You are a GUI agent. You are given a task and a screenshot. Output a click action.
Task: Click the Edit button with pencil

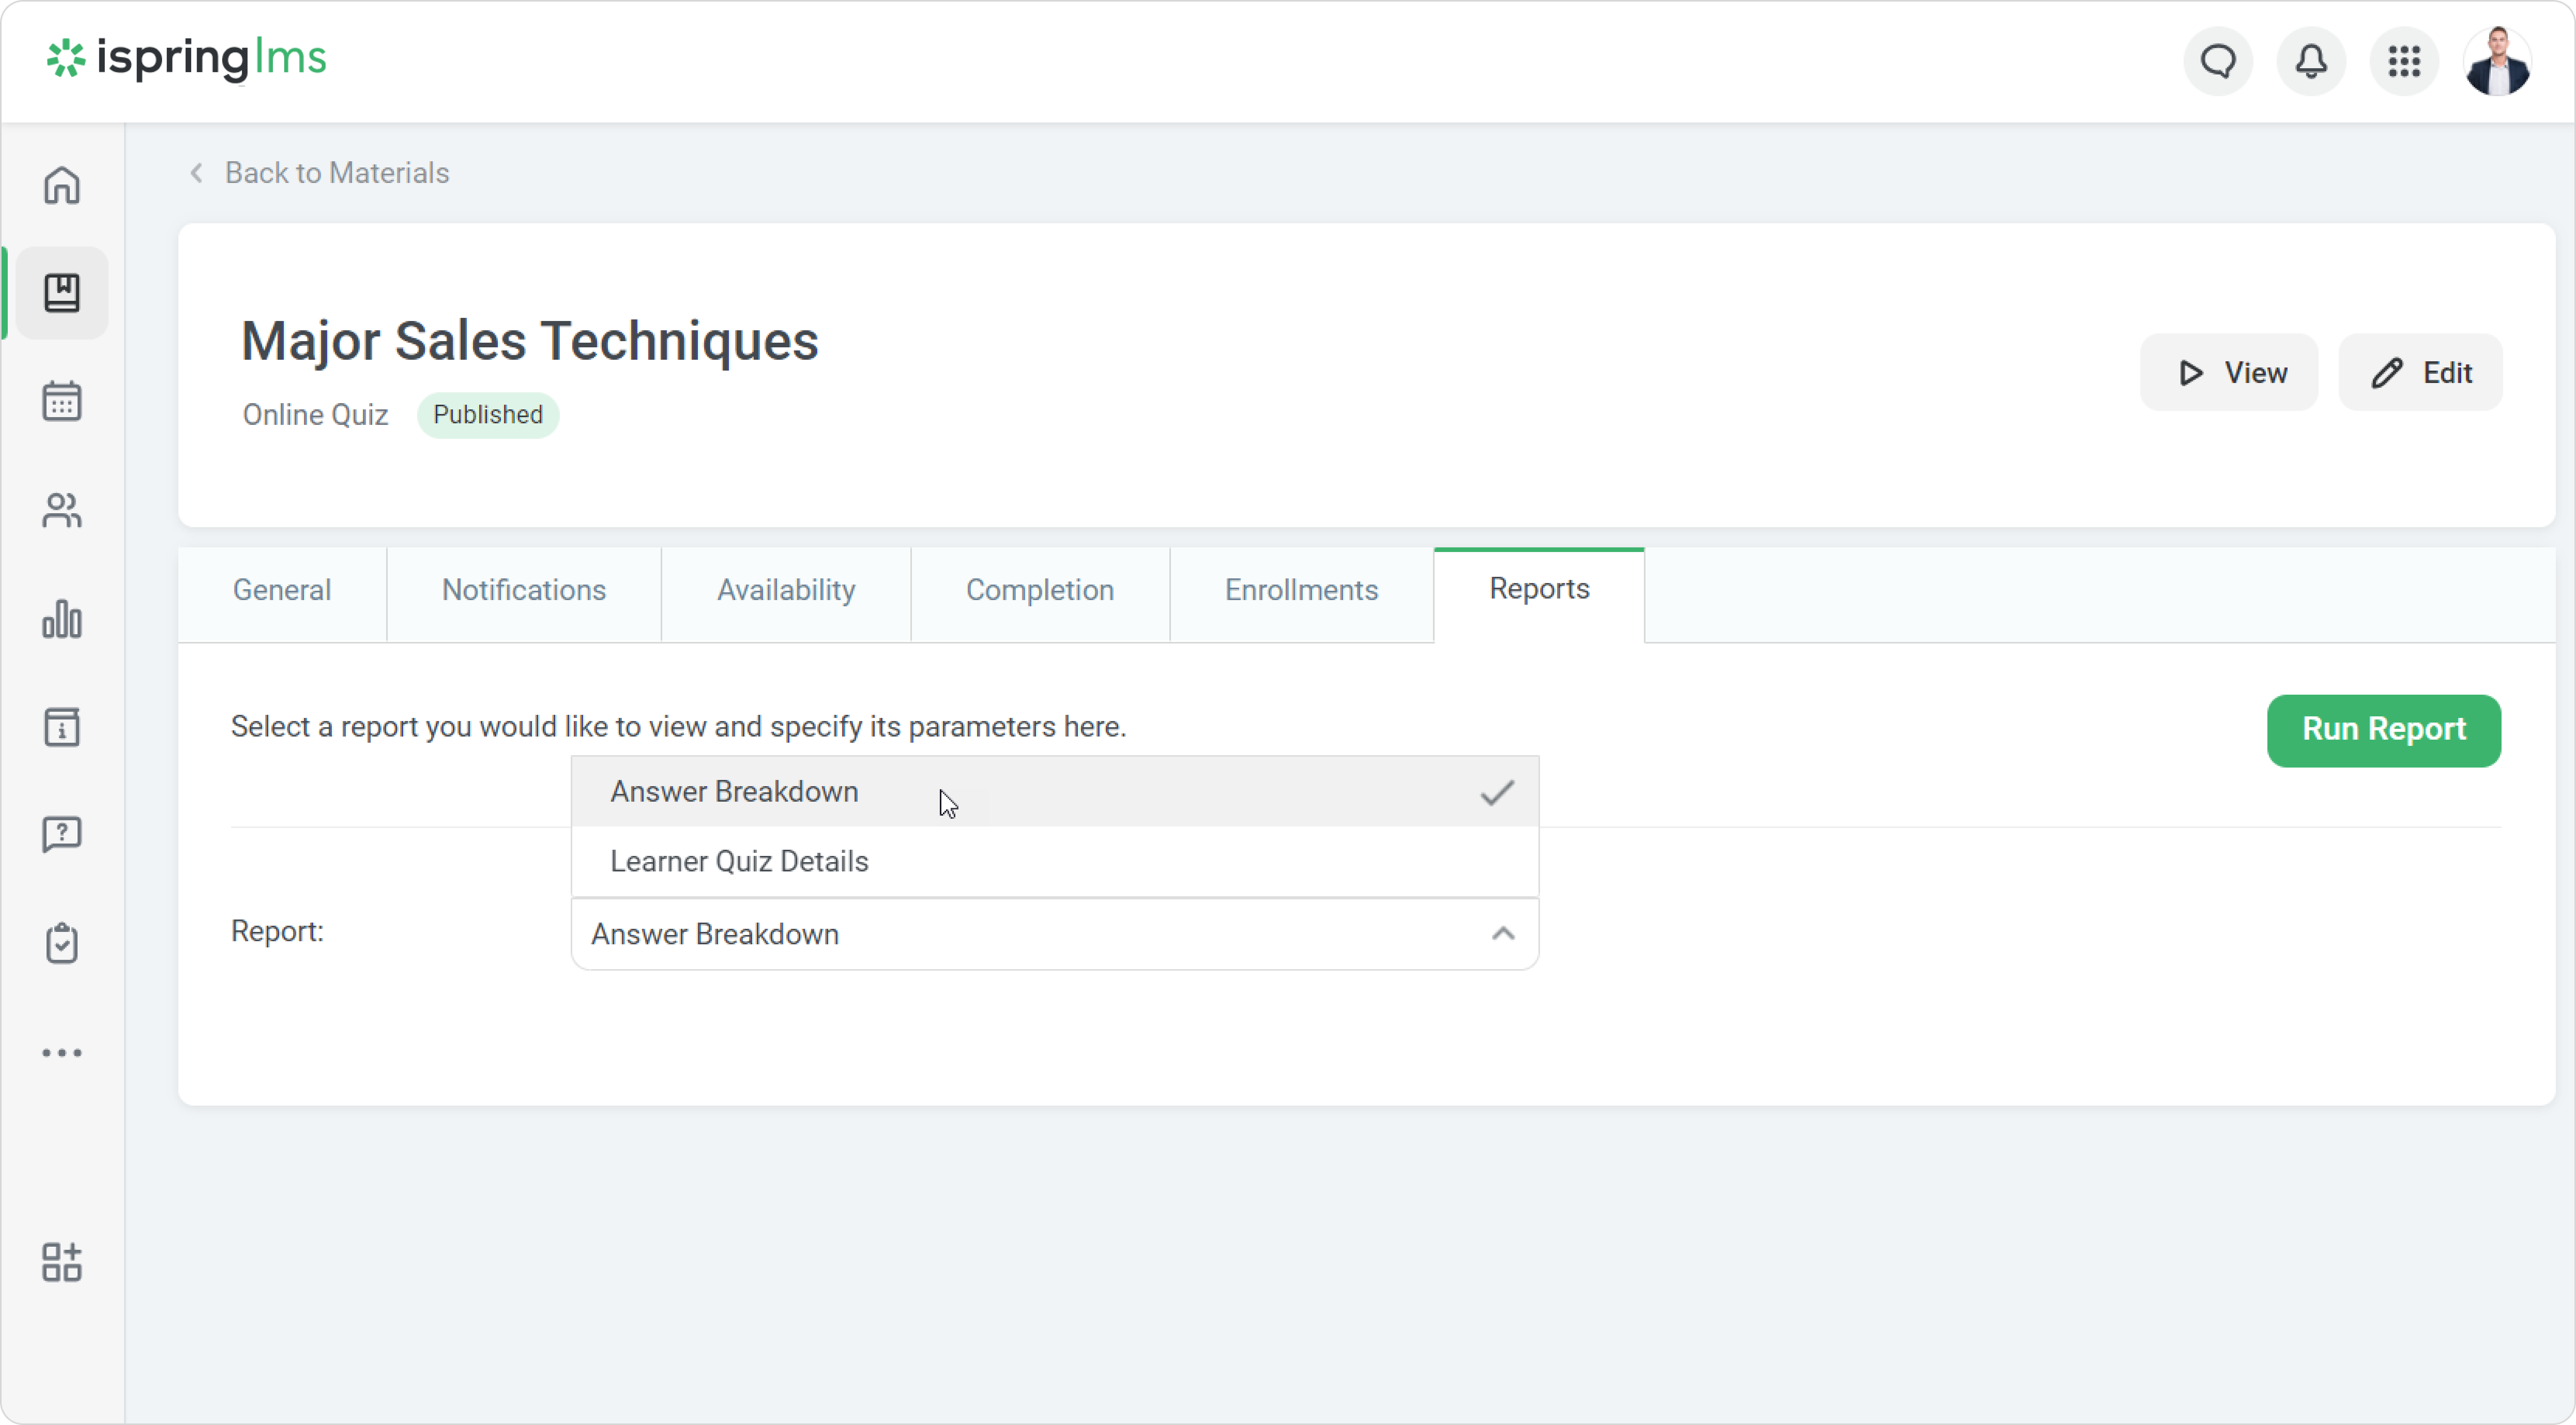tap(2420, 373)
